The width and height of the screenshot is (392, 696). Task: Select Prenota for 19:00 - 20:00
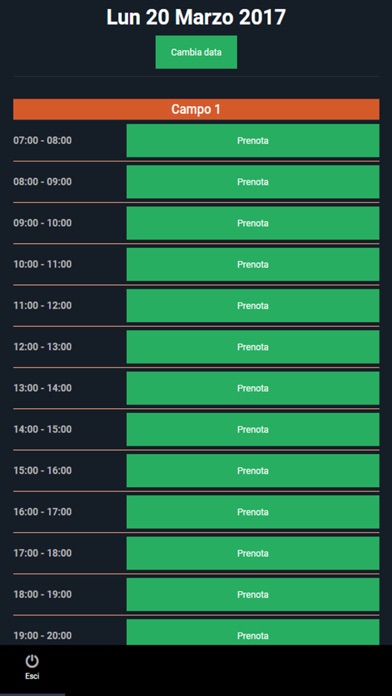point(253,633)
